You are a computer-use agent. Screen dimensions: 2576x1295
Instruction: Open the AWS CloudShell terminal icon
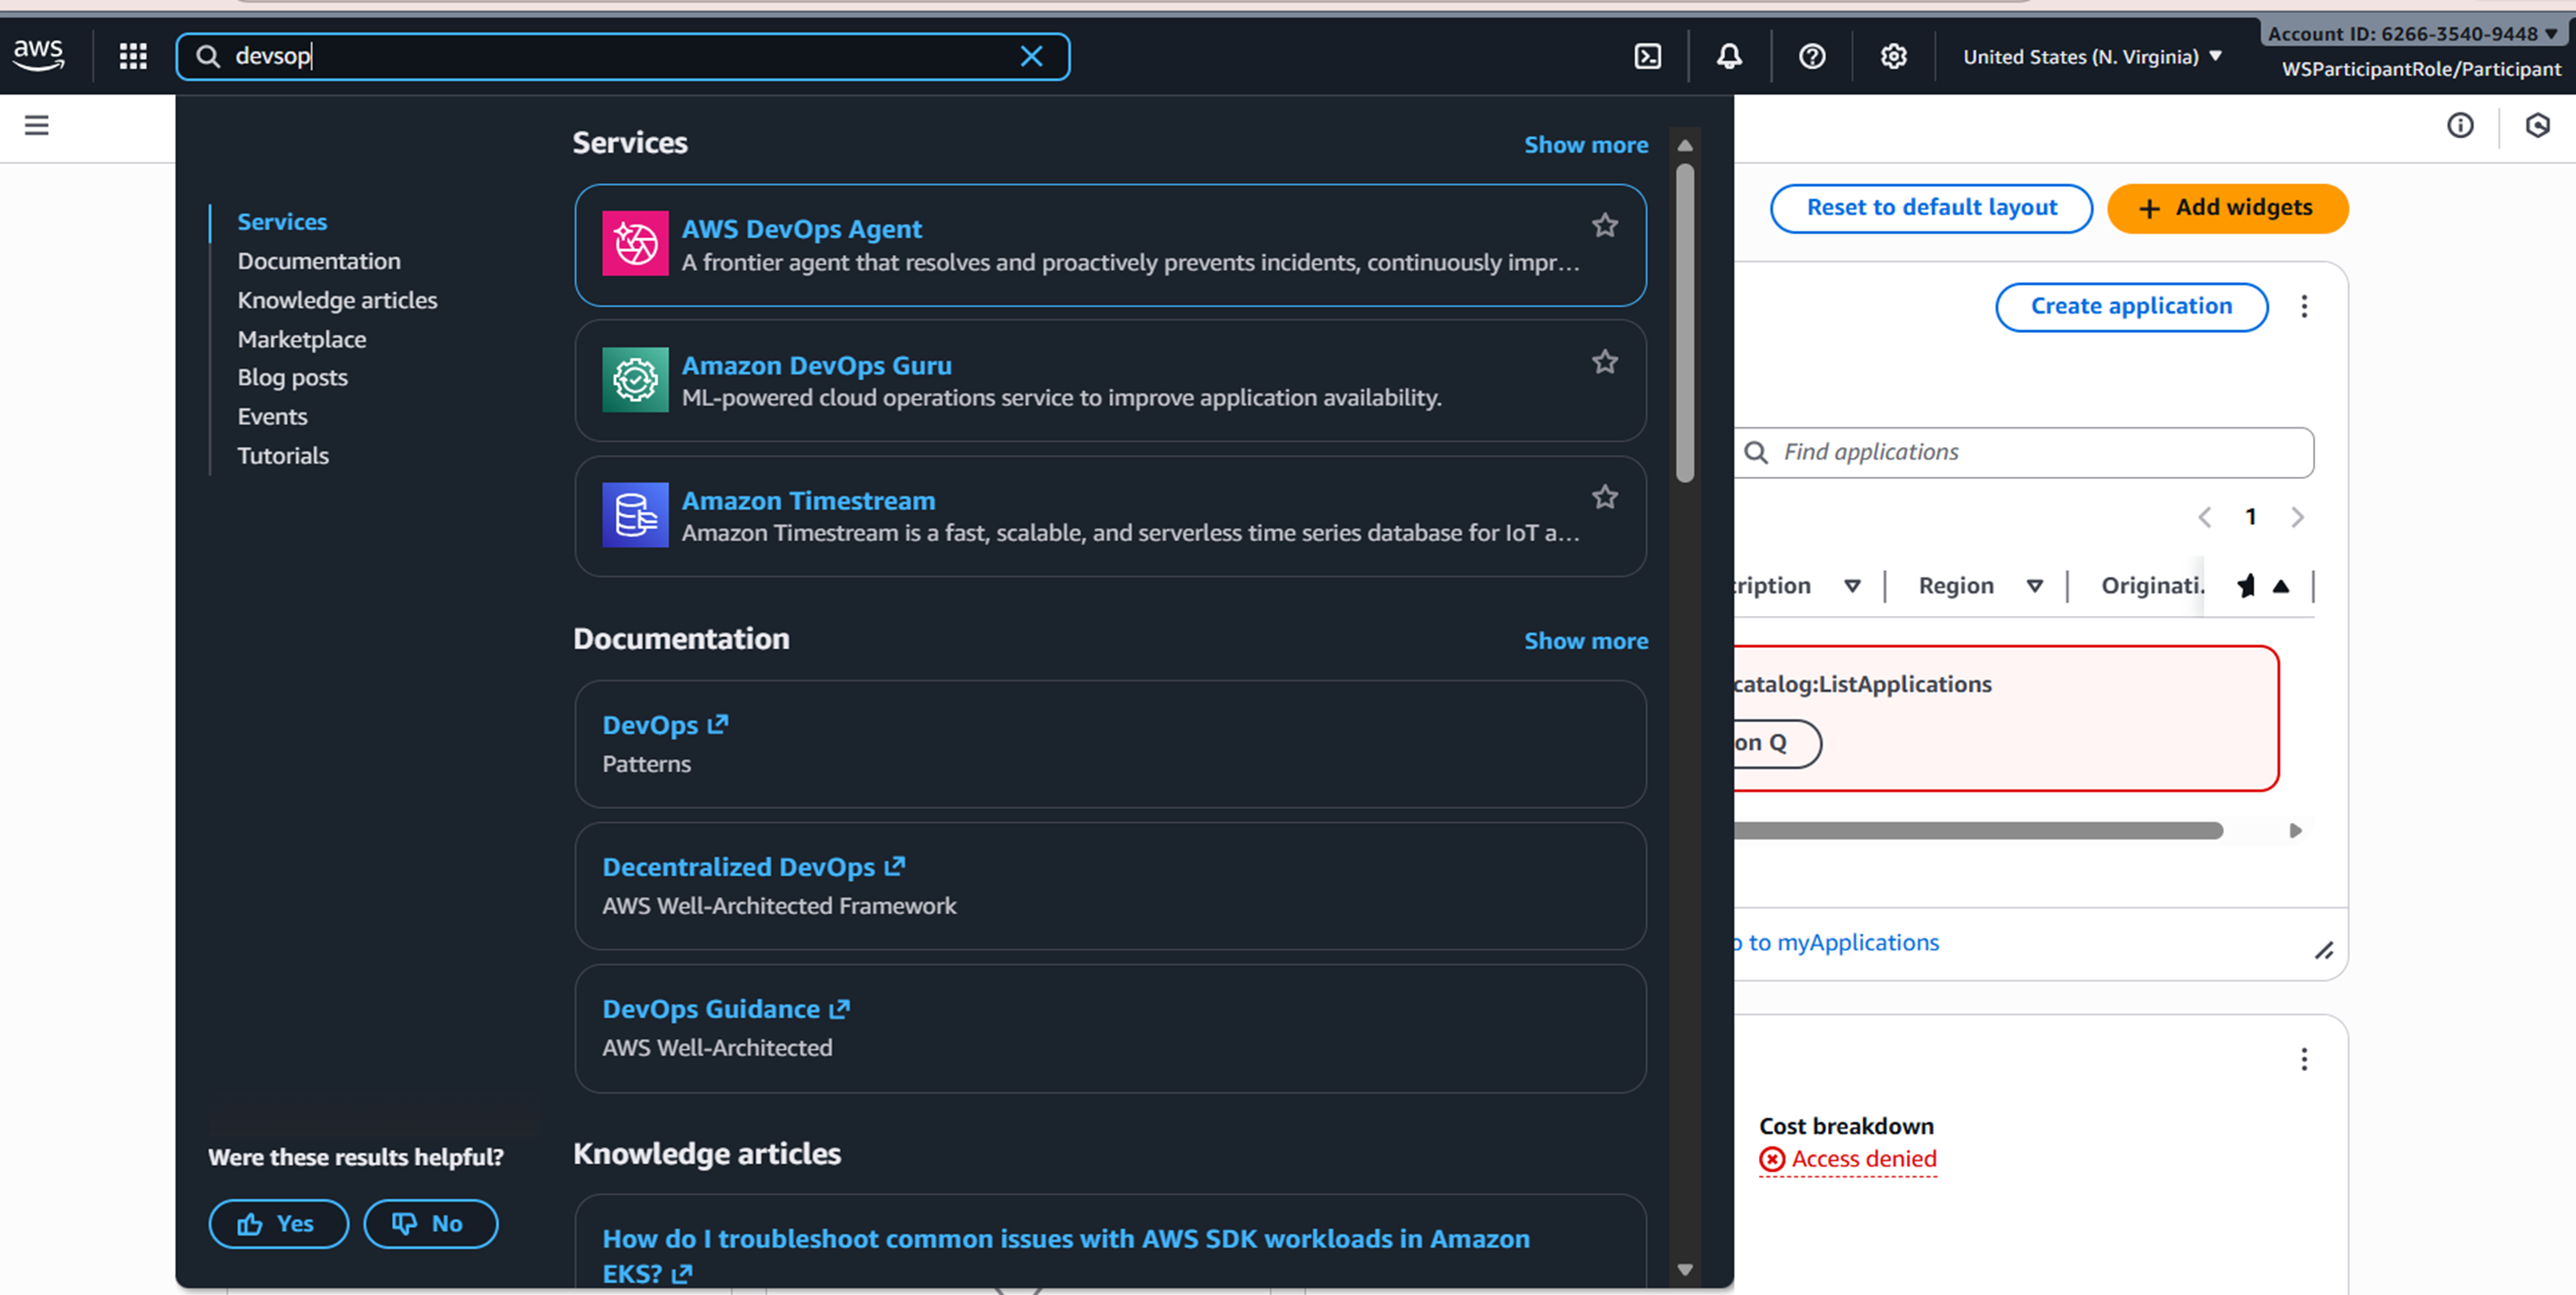(1647, 56)
